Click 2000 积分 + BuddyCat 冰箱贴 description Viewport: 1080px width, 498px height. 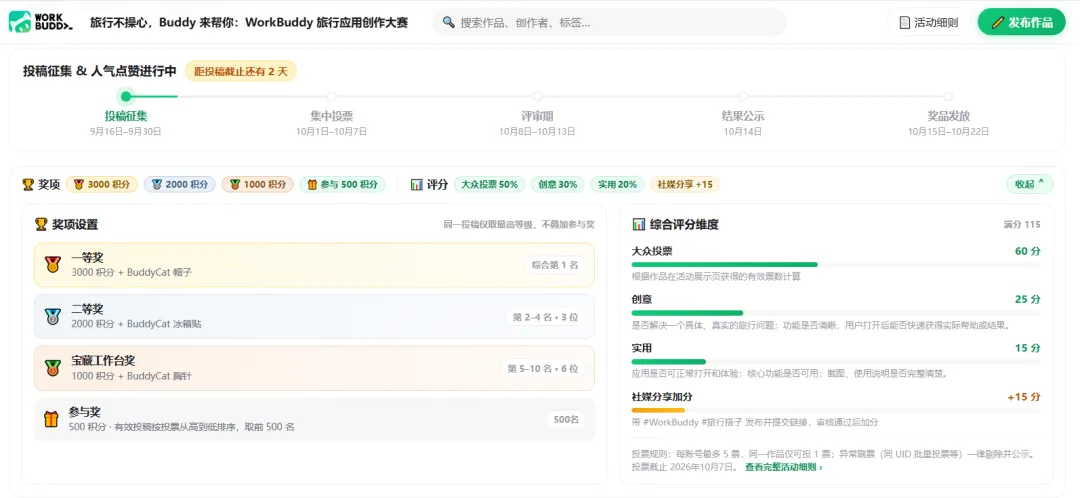click(136, 324)
